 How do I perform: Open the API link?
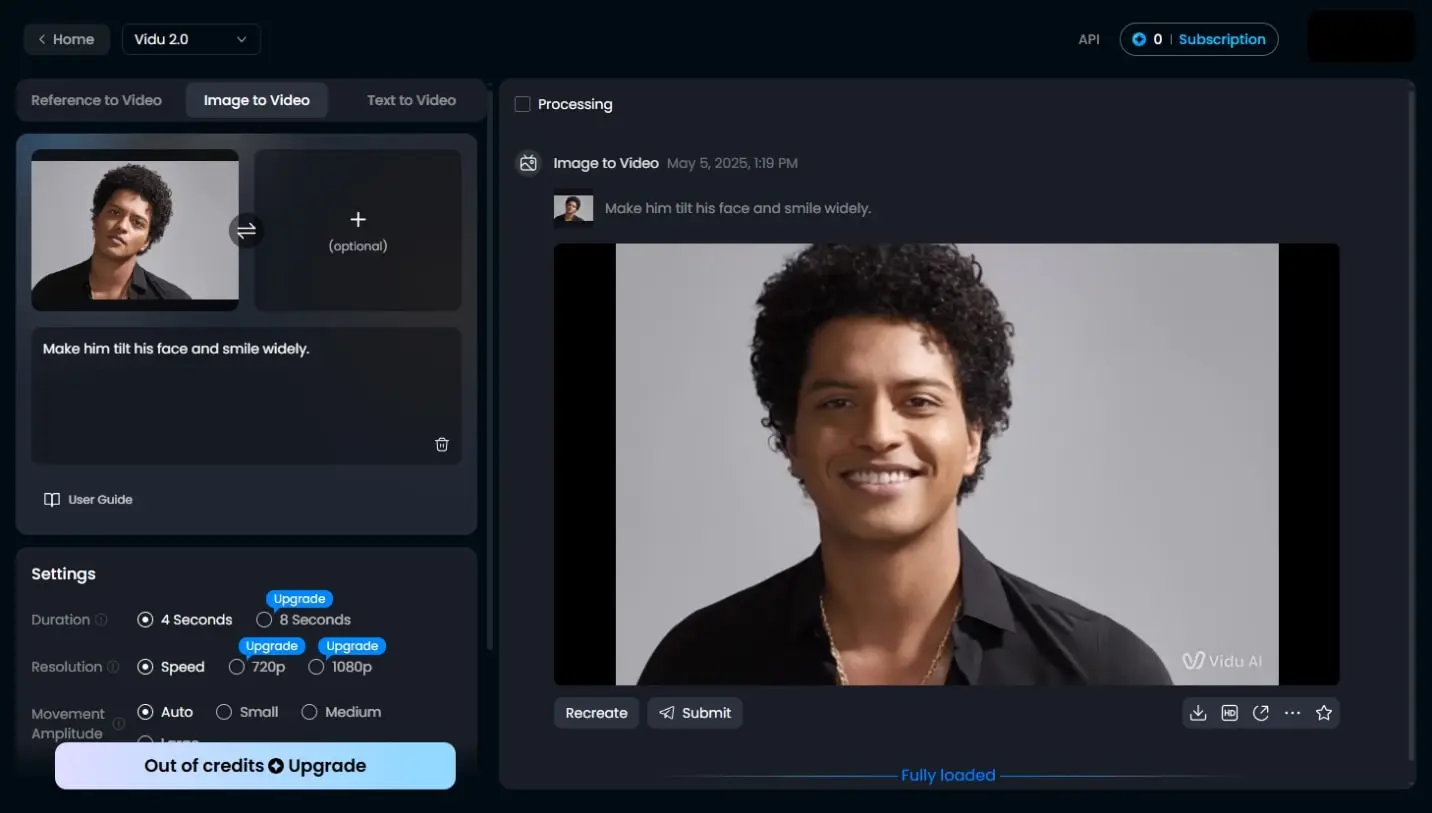click(x=1089, y=40)
